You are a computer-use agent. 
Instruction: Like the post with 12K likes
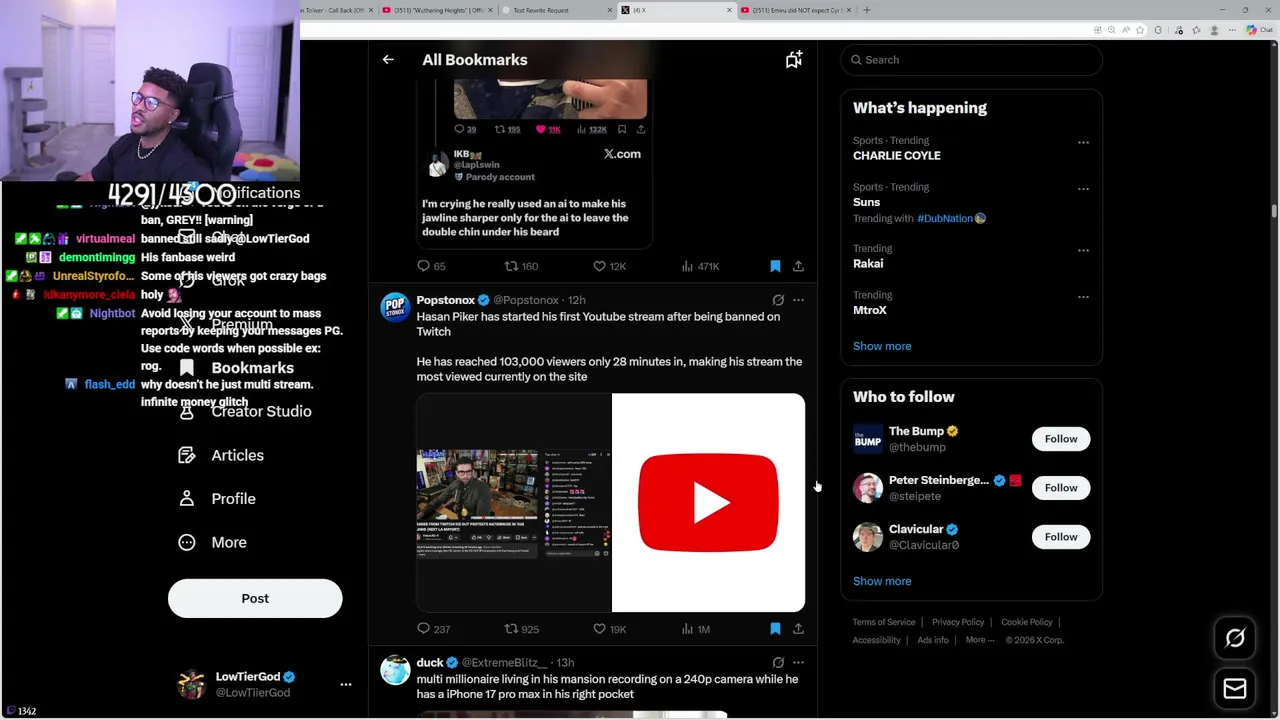[x=609, y=266]
